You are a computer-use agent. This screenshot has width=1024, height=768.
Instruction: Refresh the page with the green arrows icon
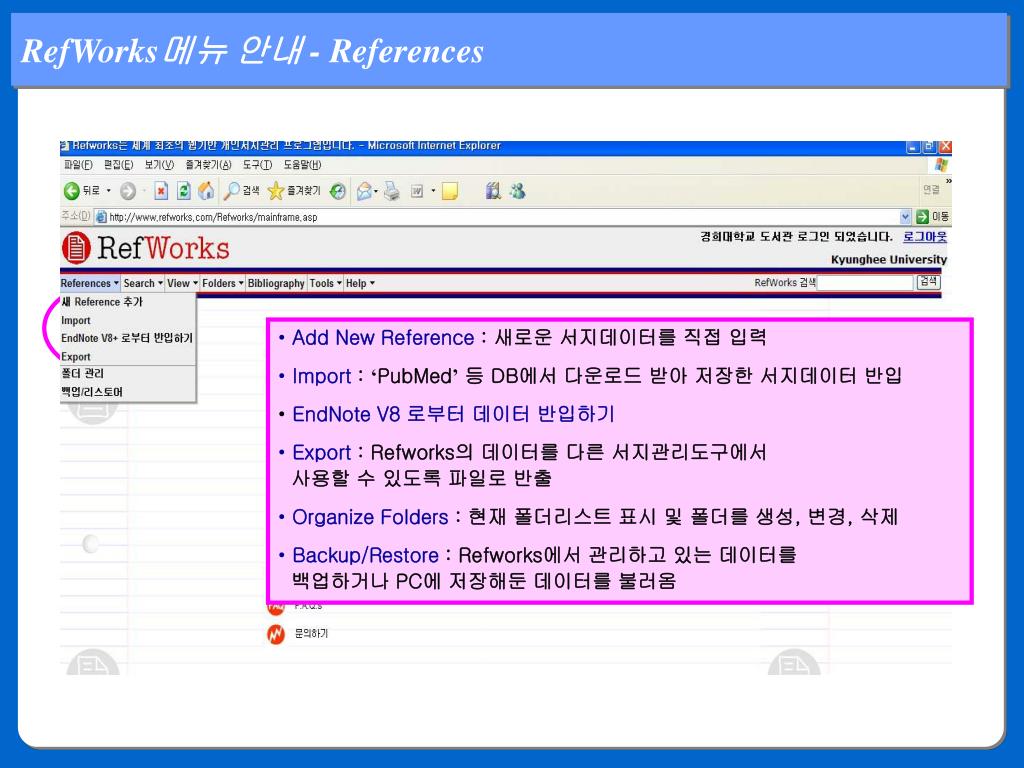tap(184, 191)
